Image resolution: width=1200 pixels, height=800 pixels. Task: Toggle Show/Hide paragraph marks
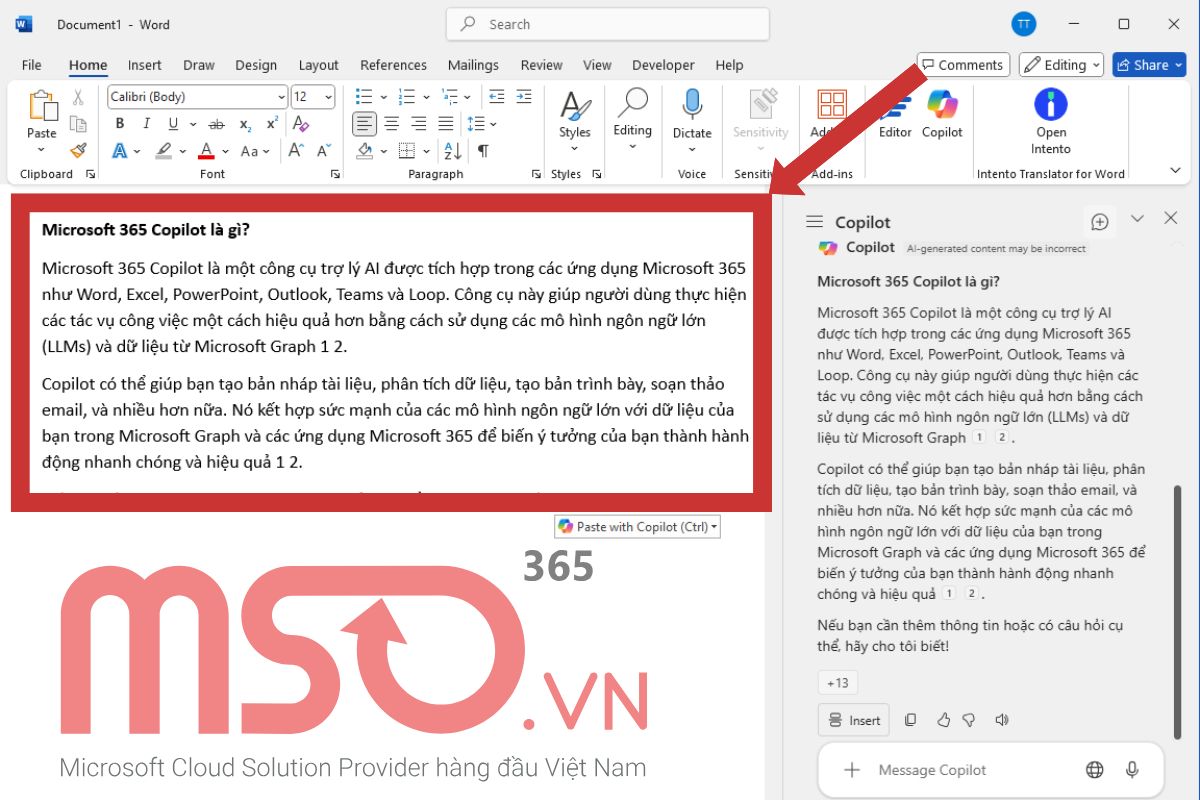click(x=483, y=151)
